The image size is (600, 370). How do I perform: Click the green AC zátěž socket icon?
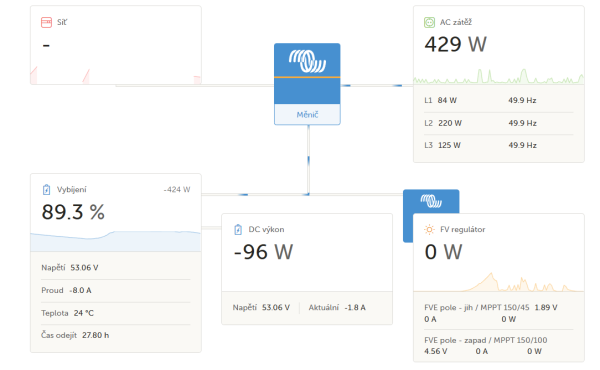429,22
